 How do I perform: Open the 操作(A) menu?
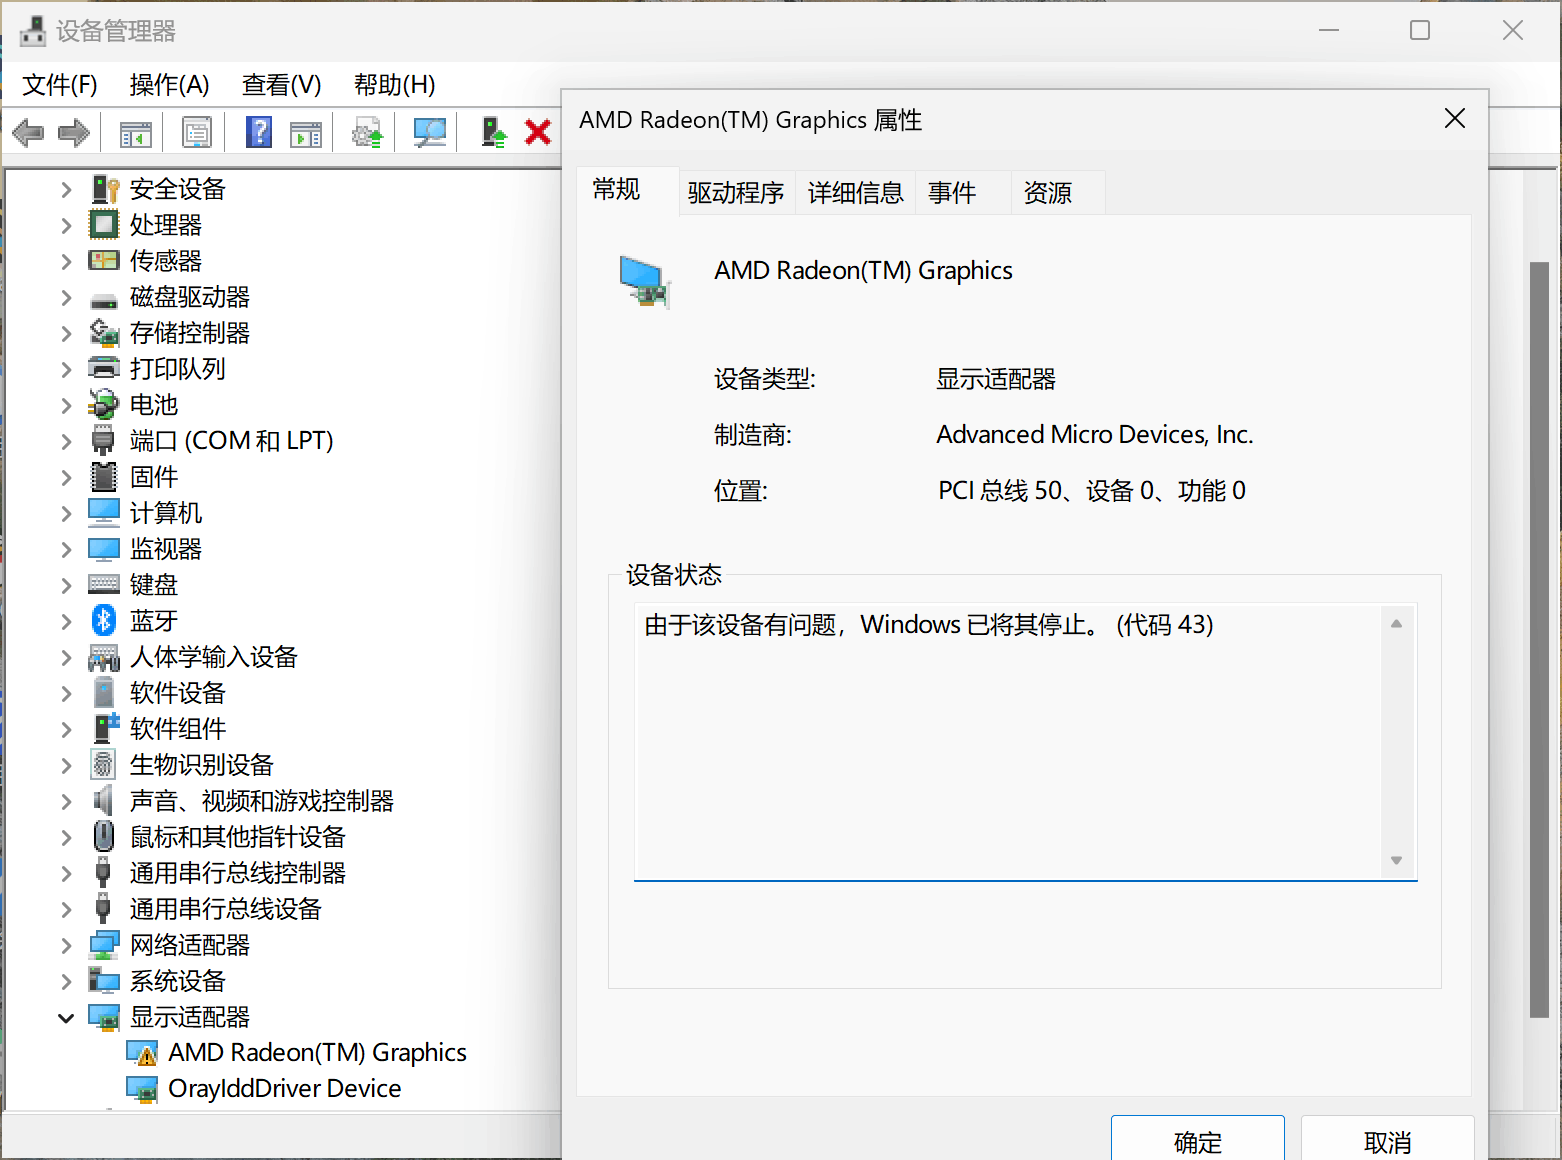pyautogui.click(x=169, y=85)
